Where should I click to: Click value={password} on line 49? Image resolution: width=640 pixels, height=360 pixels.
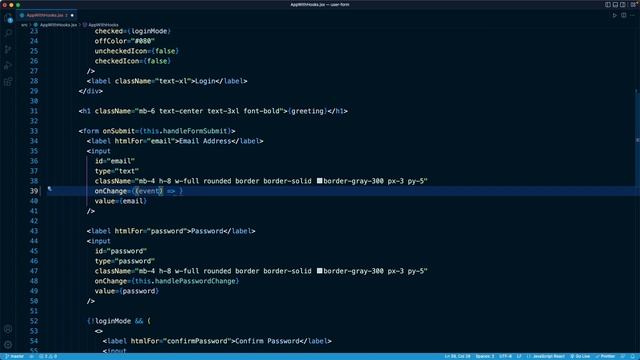pyautogui.click(x=127, y=291)
